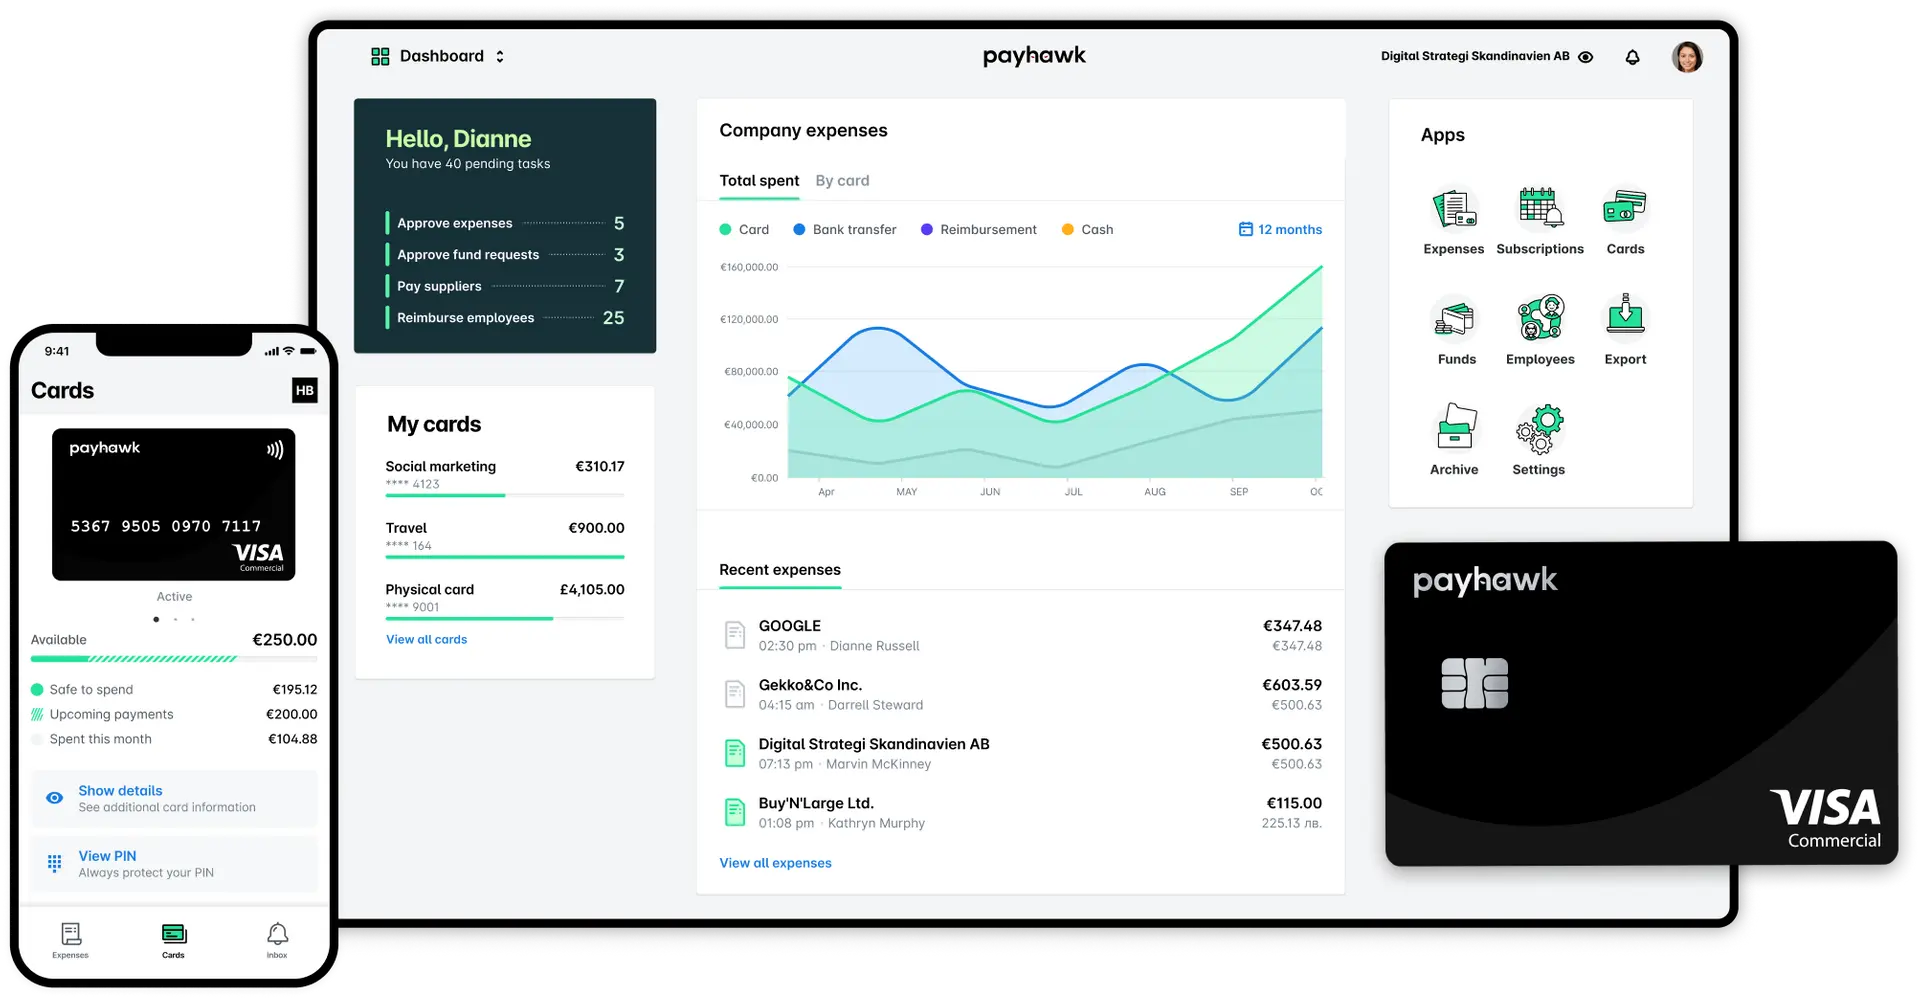Open the user profile avatar menu
This screenshot has height=999, width=1920.
1686,57
